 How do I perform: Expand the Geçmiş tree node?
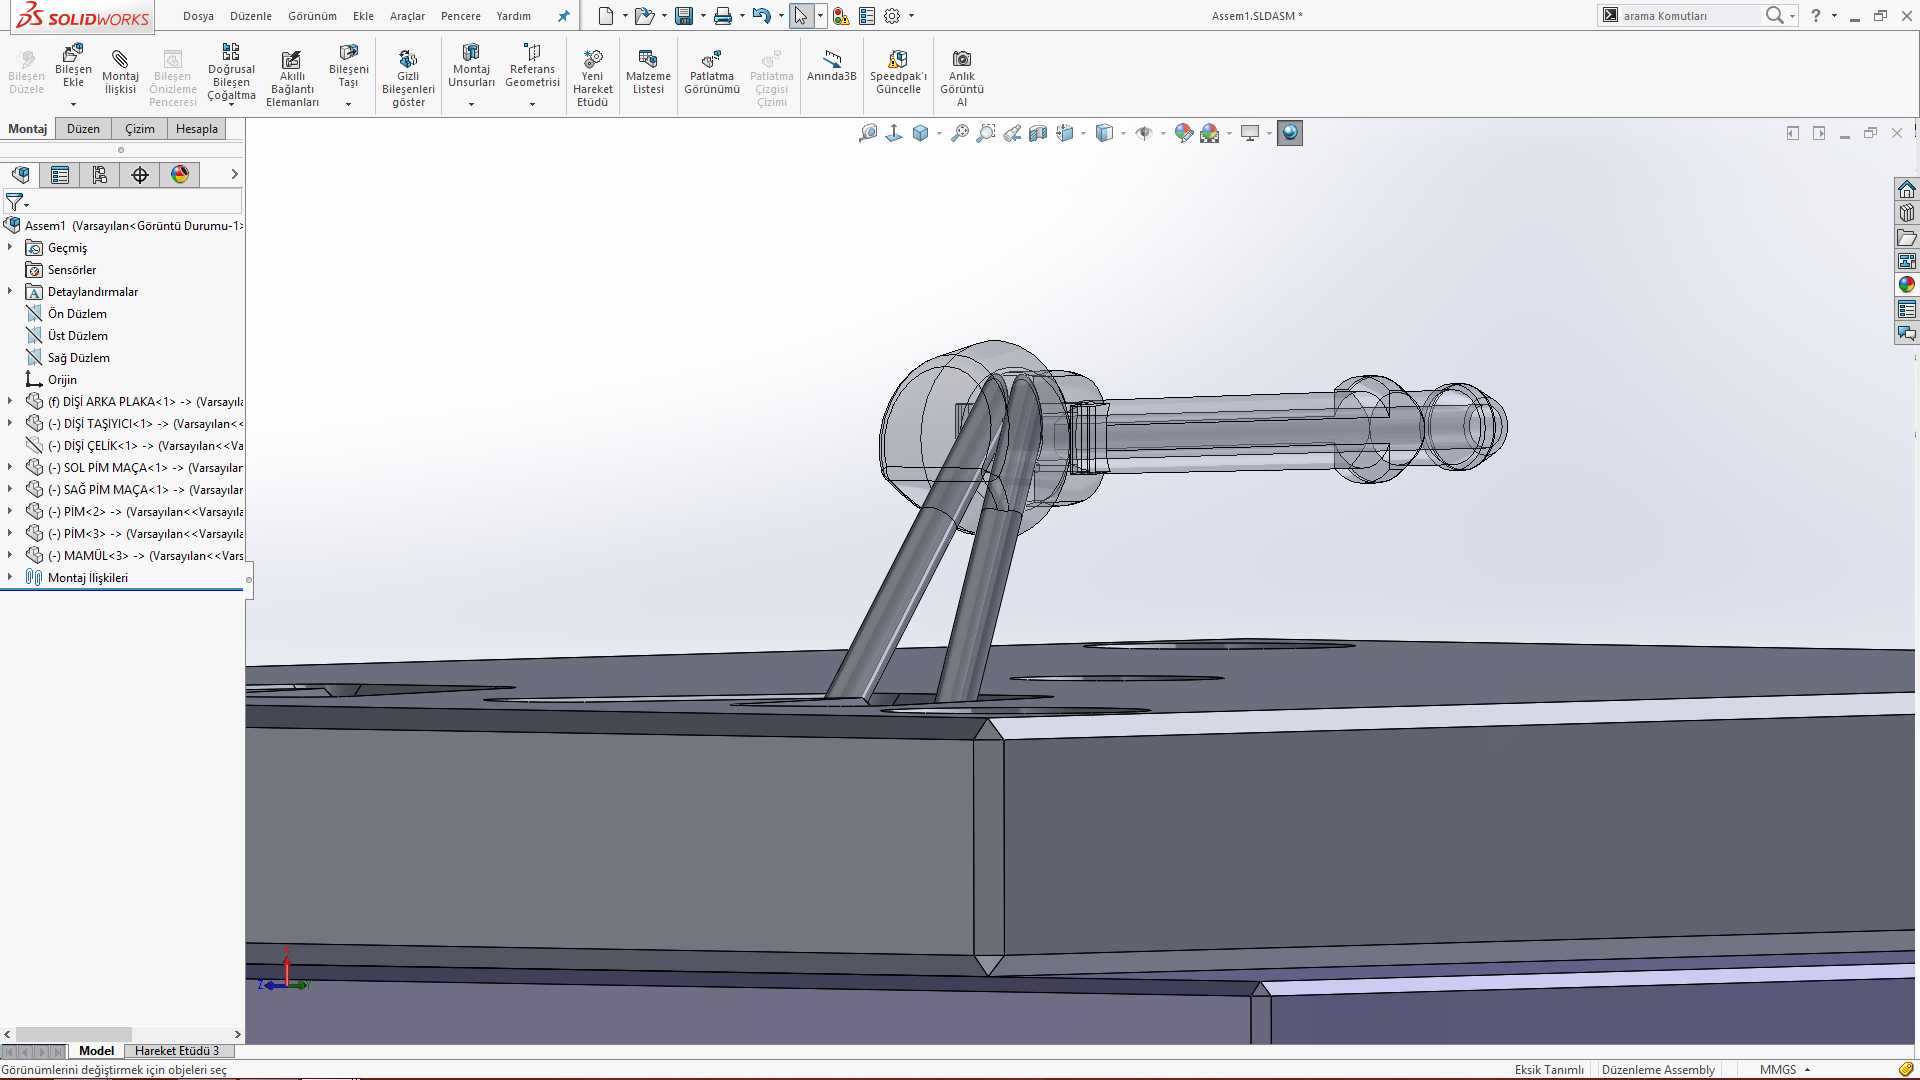pos(10,247)
